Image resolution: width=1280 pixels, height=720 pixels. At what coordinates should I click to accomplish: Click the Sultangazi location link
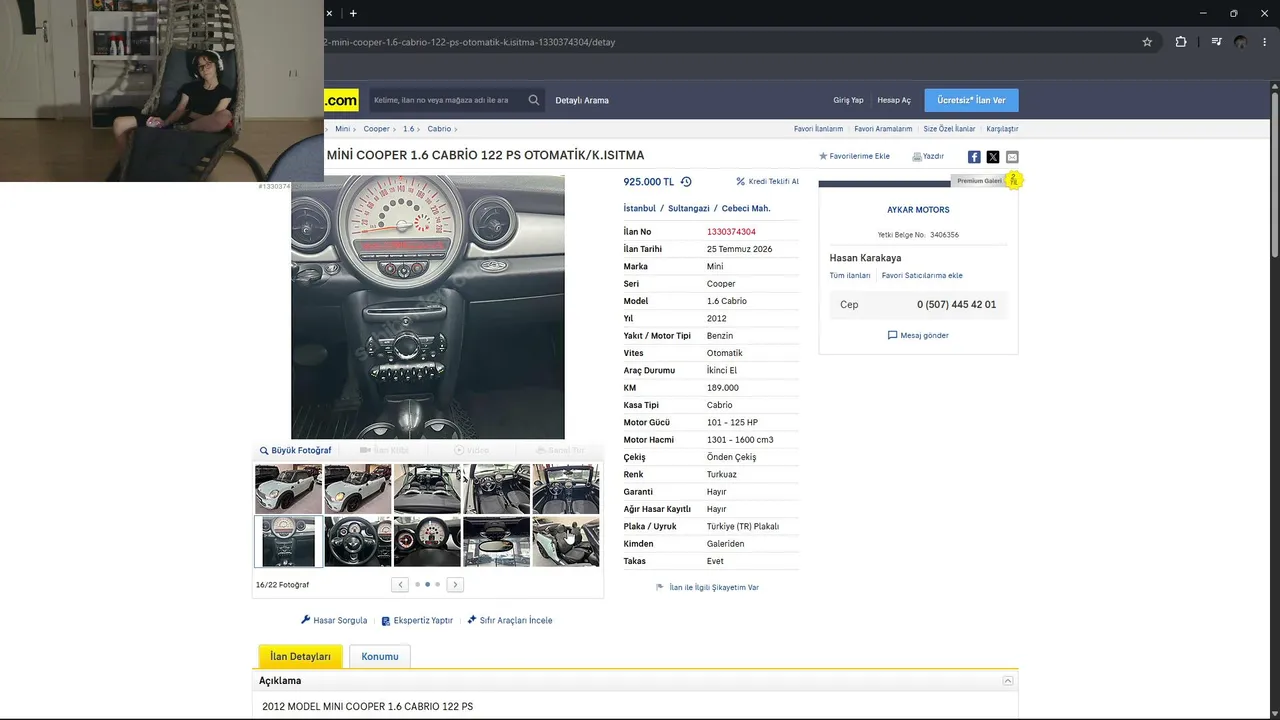point(689,208)
